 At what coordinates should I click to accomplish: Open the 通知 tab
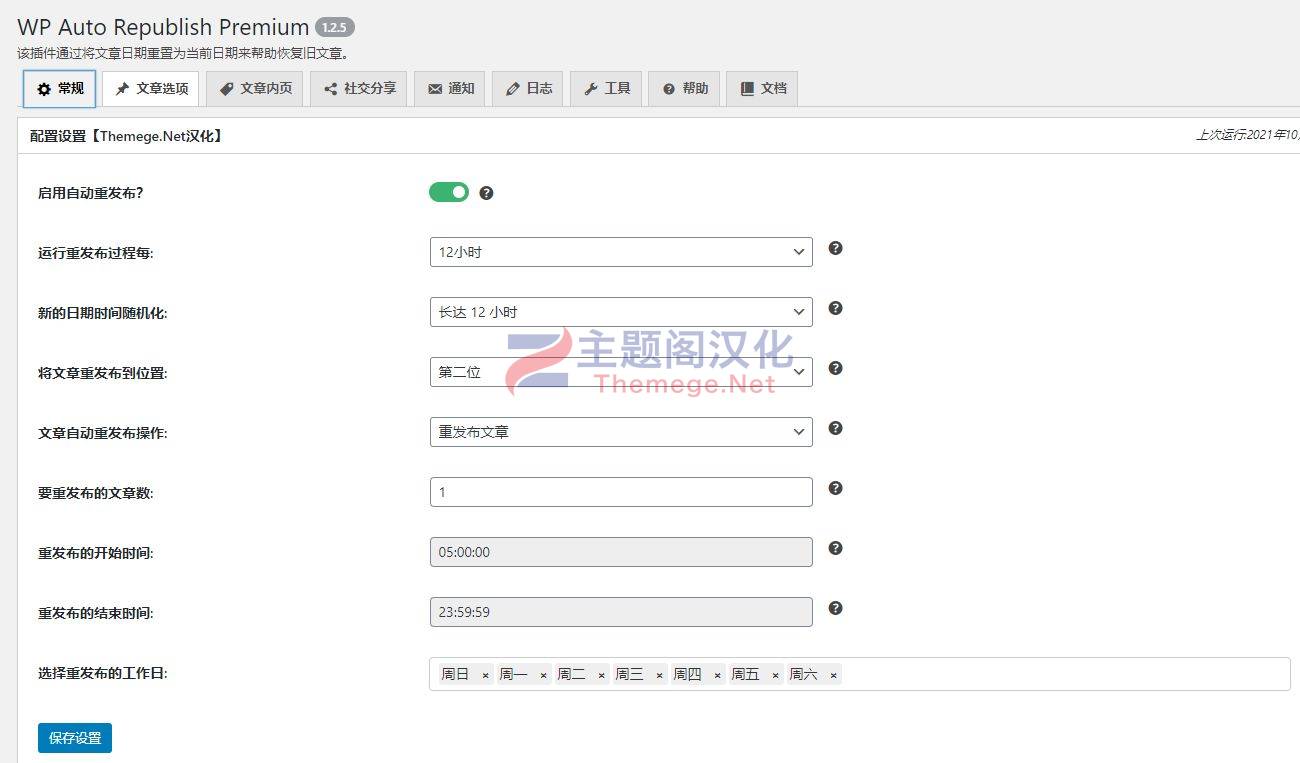451,89
